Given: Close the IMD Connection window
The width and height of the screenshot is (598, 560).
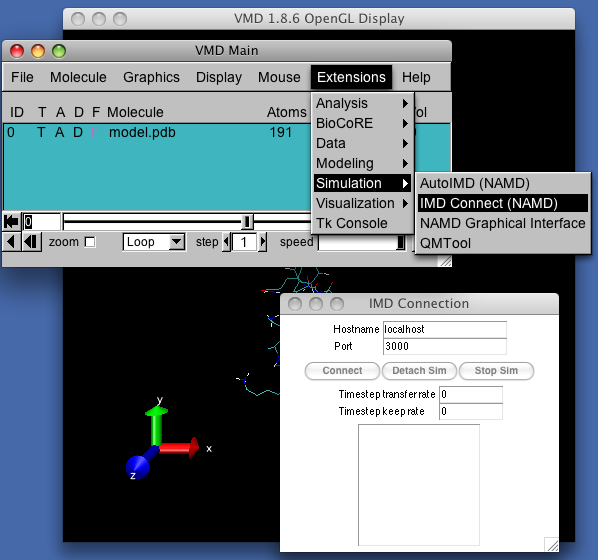Looking at the screenshot, I should (295, 304).
